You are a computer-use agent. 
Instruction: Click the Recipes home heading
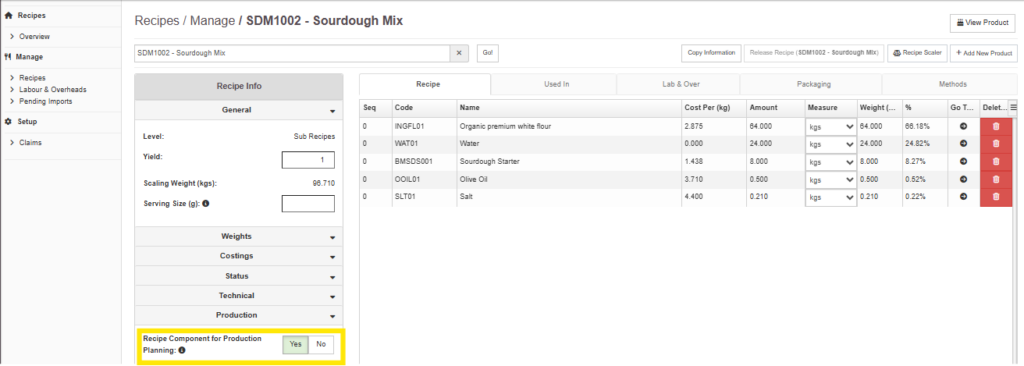(x=25, y=15)
